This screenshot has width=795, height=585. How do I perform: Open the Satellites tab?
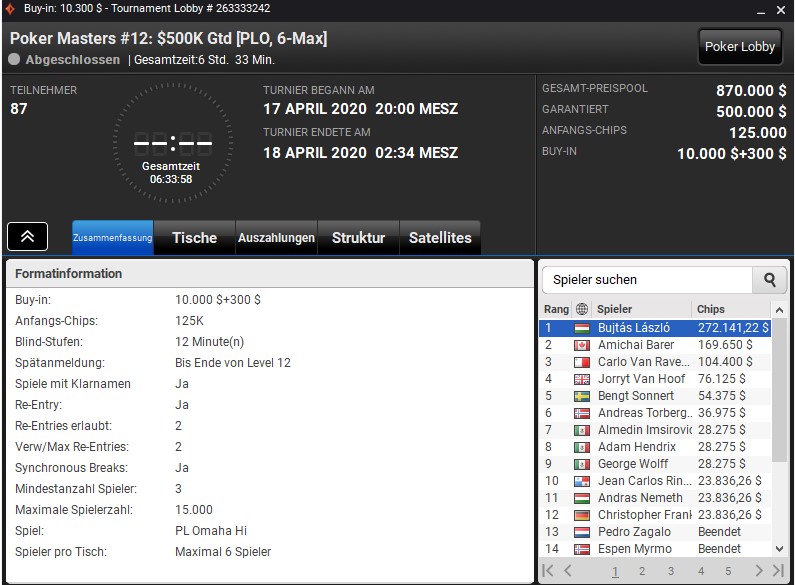(440, 237)
